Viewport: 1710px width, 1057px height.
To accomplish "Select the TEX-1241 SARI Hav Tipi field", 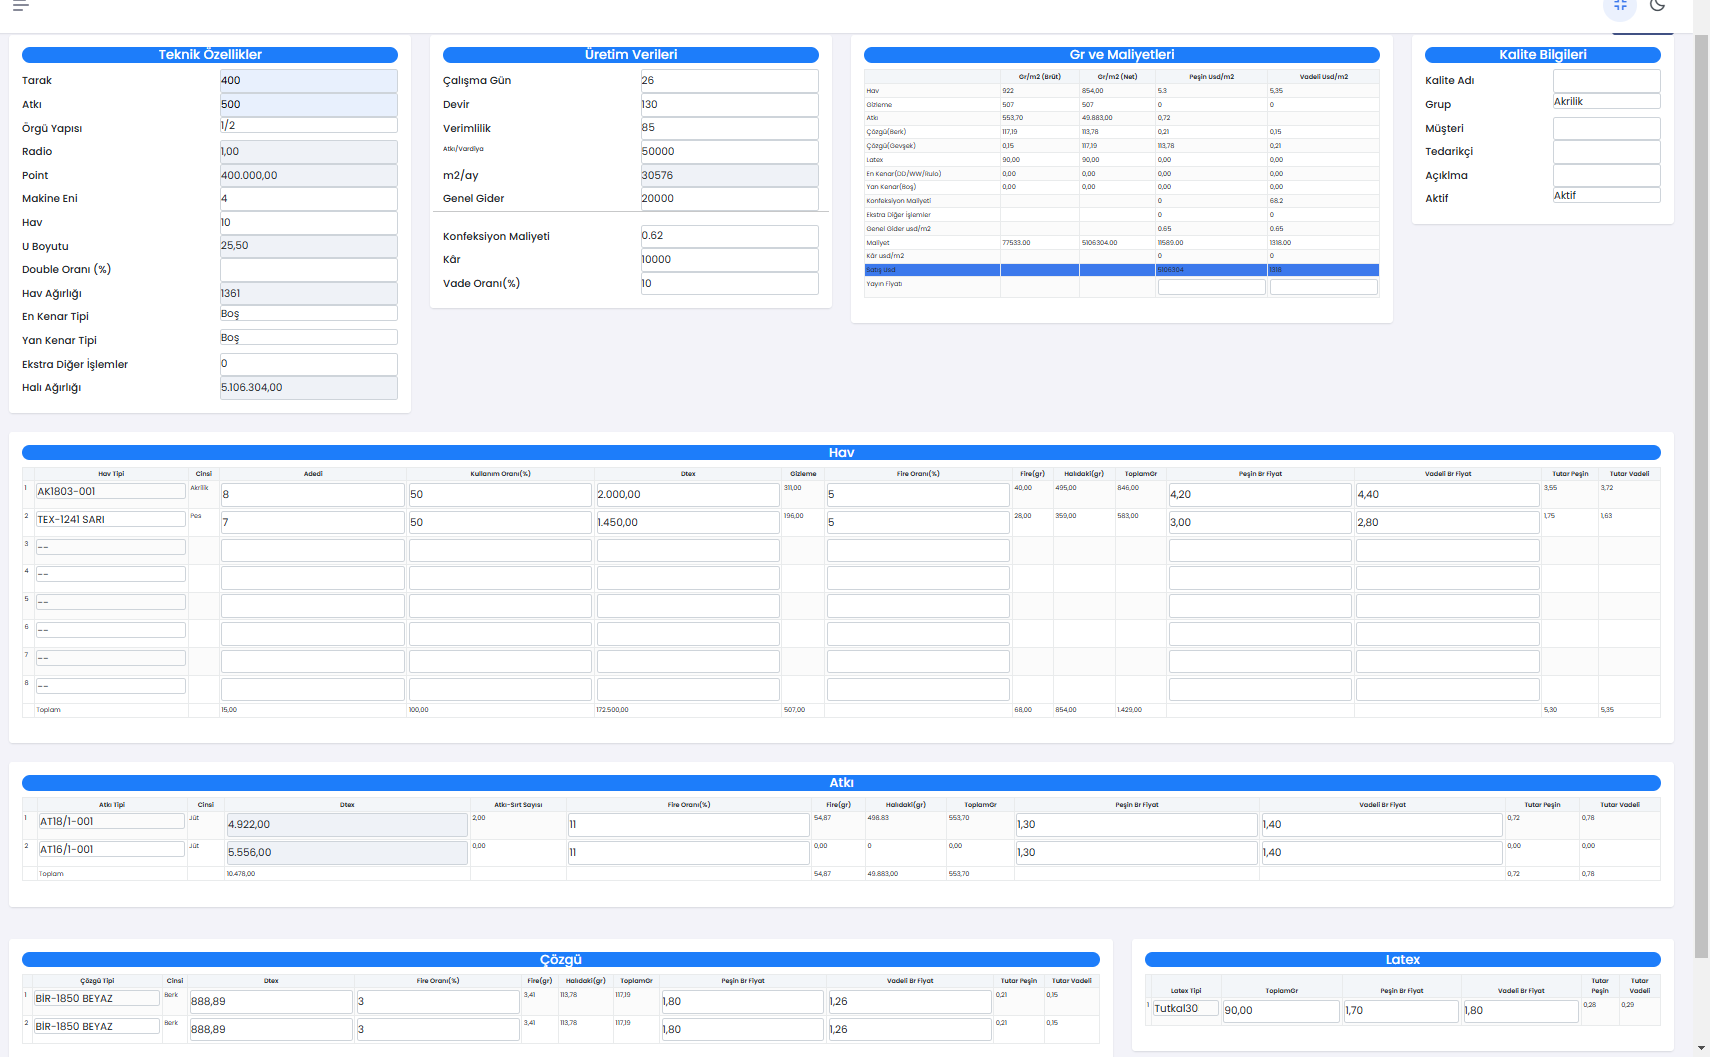I will point(110,520).
